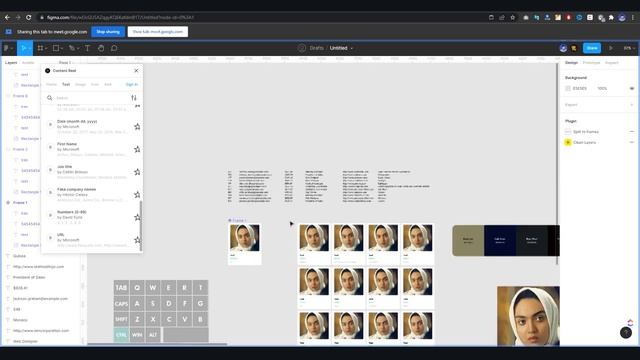Open the Inspect tab

click(x=611, y=63)
